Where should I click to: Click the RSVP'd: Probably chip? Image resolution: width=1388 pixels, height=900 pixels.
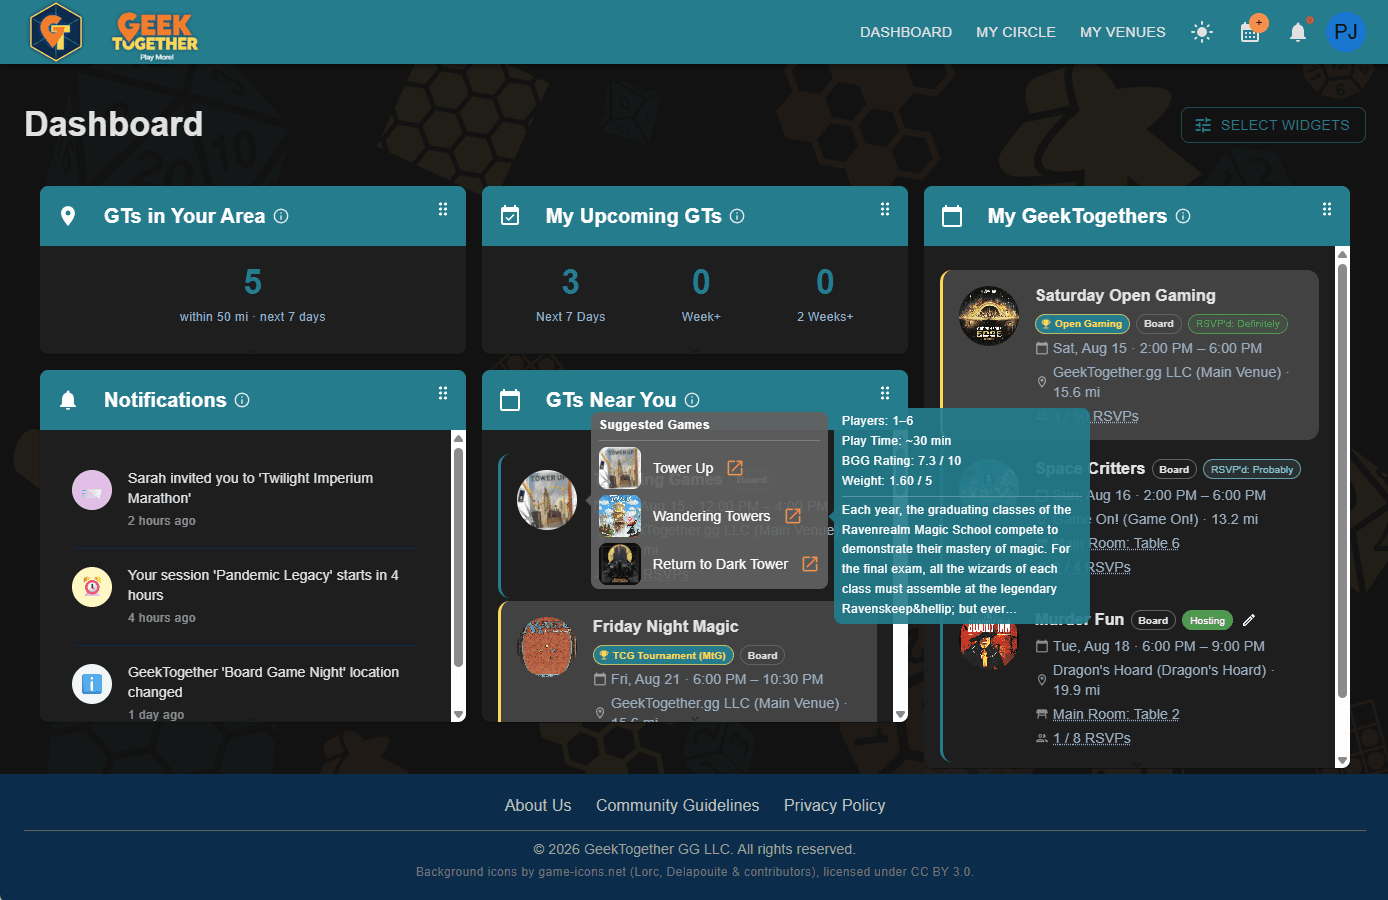tap(1252, 469)
